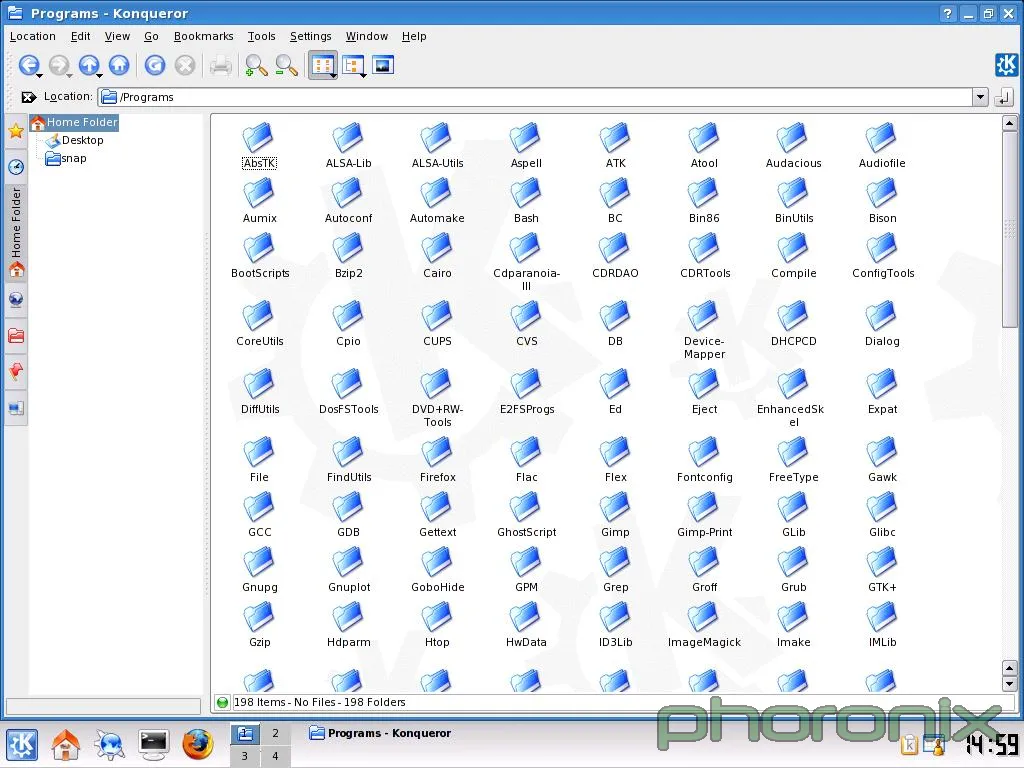Reload the current folder view
The width and height of the screenshot is (1024, 768).
(155, 65)
